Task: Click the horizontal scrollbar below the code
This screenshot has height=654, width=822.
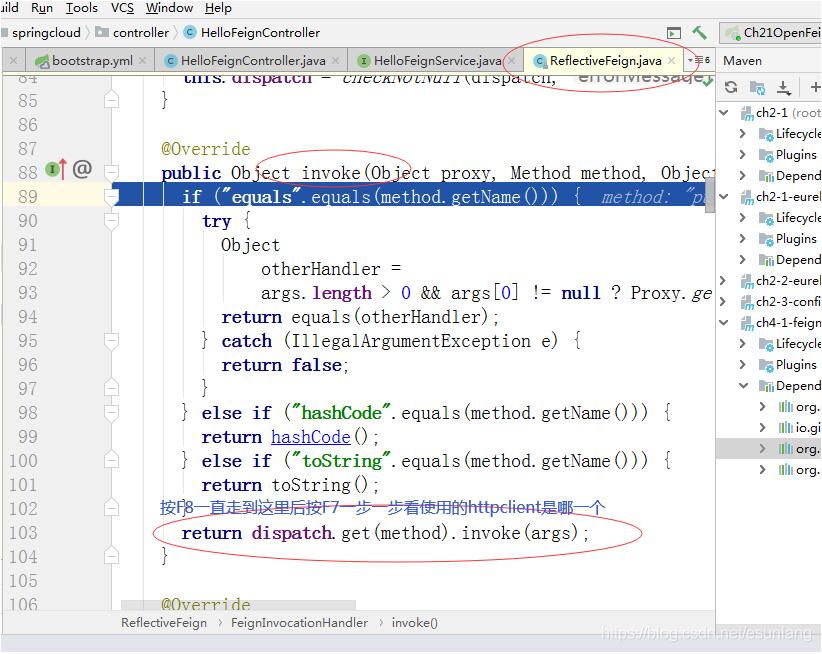Action: (x=238, y=605)
